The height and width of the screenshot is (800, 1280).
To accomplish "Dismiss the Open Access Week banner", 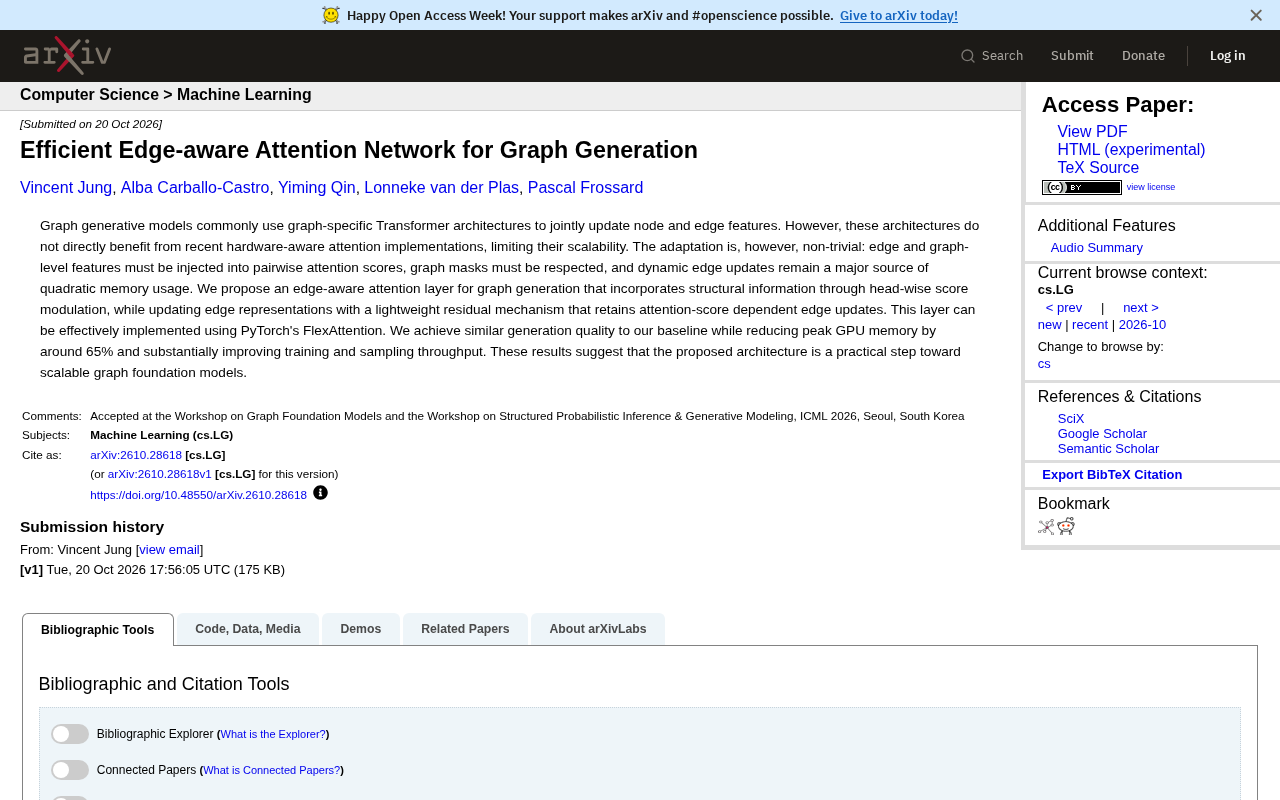I will point(1256,15).
